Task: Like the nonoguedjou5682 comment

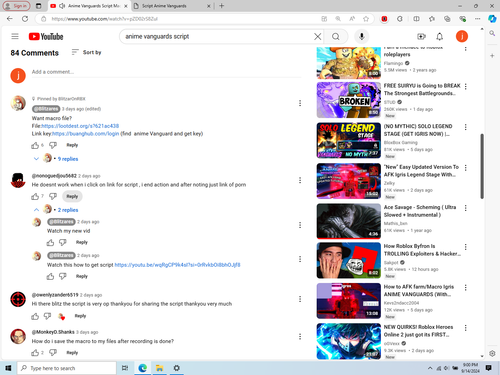Action: [35, 196]
